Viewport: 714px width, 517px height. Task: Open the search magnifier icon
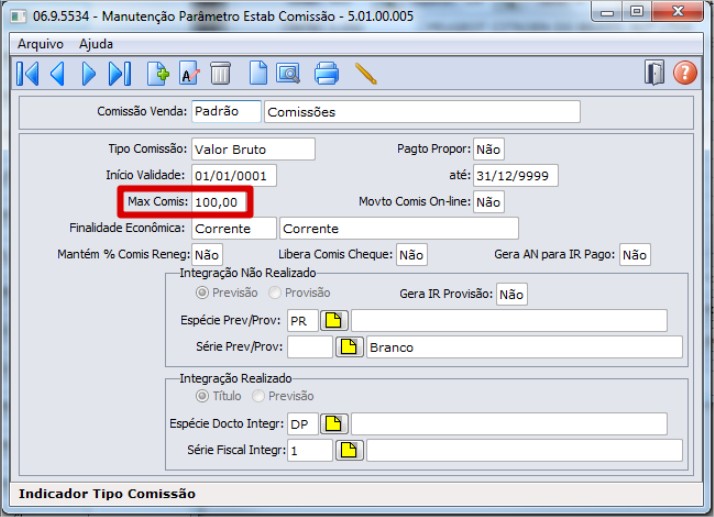pyautogui.click(x=288, y=73)
